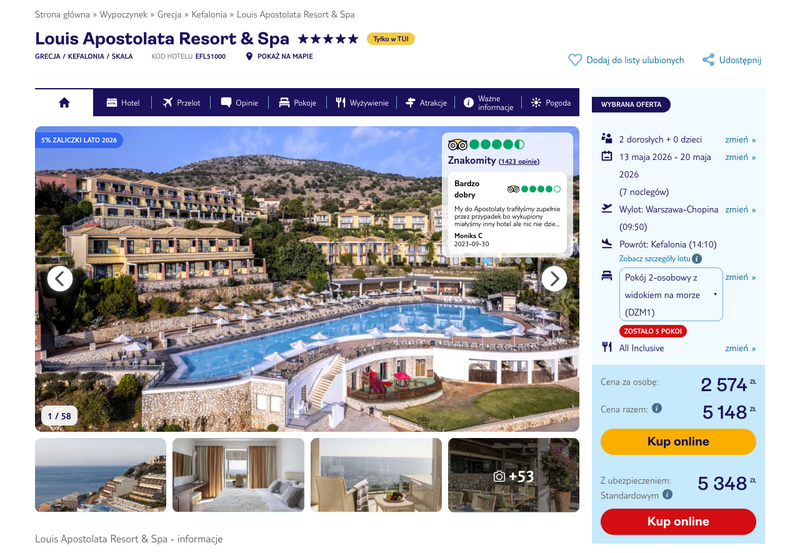Open the 1423 opinie reviews link

[x=519, y=161]
